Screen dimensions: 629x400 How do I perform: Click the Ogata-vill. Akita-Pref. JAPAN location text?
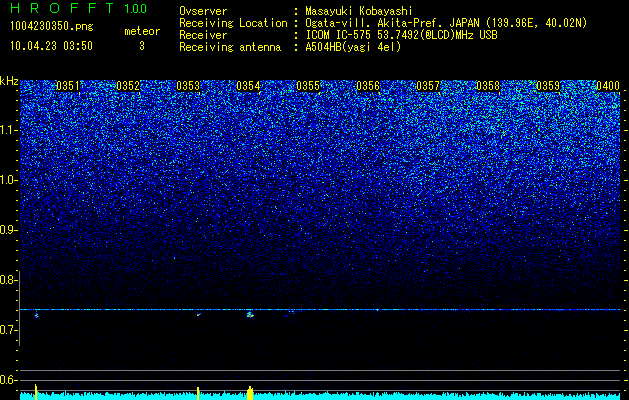click(446, 23)
